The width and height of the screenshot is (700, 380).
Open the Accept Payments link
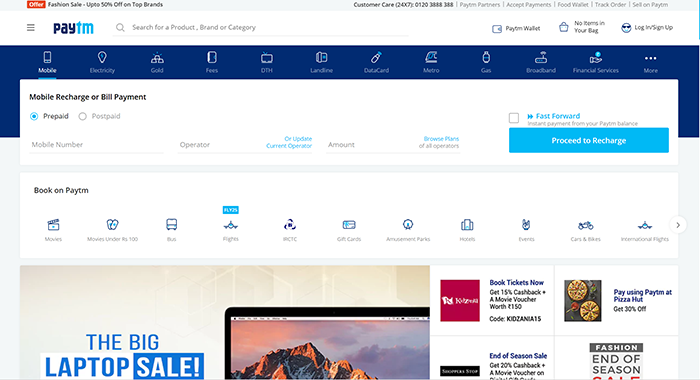(x=529, y=4)
